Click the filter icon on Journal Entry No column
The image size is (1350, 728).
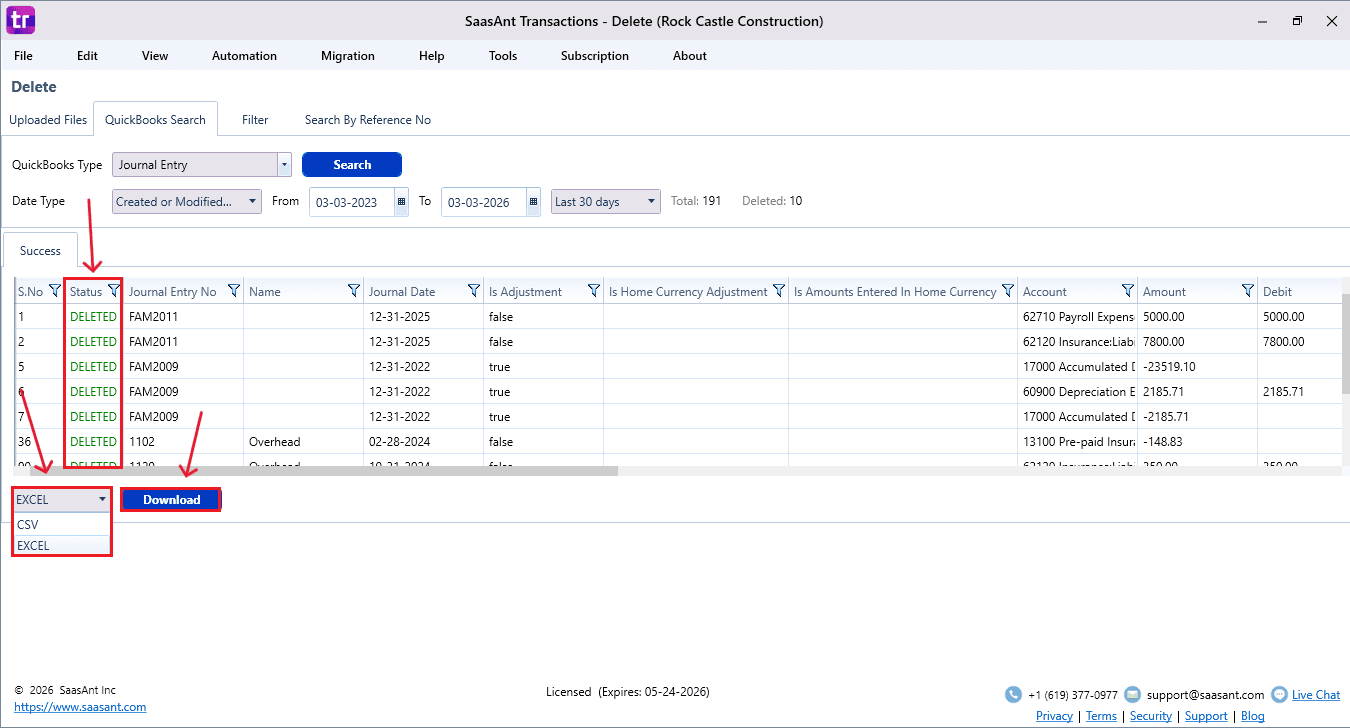point(234,291)
